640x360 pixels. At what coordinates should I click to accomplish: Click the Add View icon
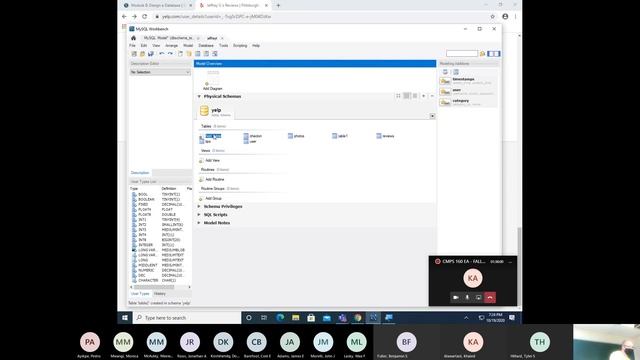tap(201, 160)
